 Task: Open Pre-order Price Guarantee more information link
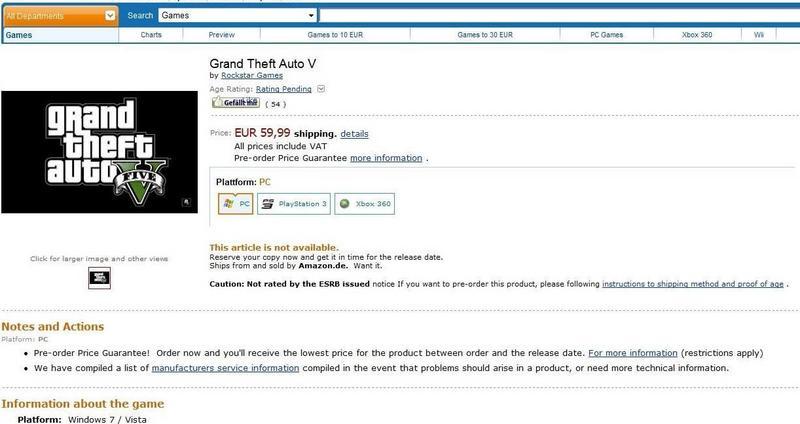pyautogui.click(x=386, y=158)
